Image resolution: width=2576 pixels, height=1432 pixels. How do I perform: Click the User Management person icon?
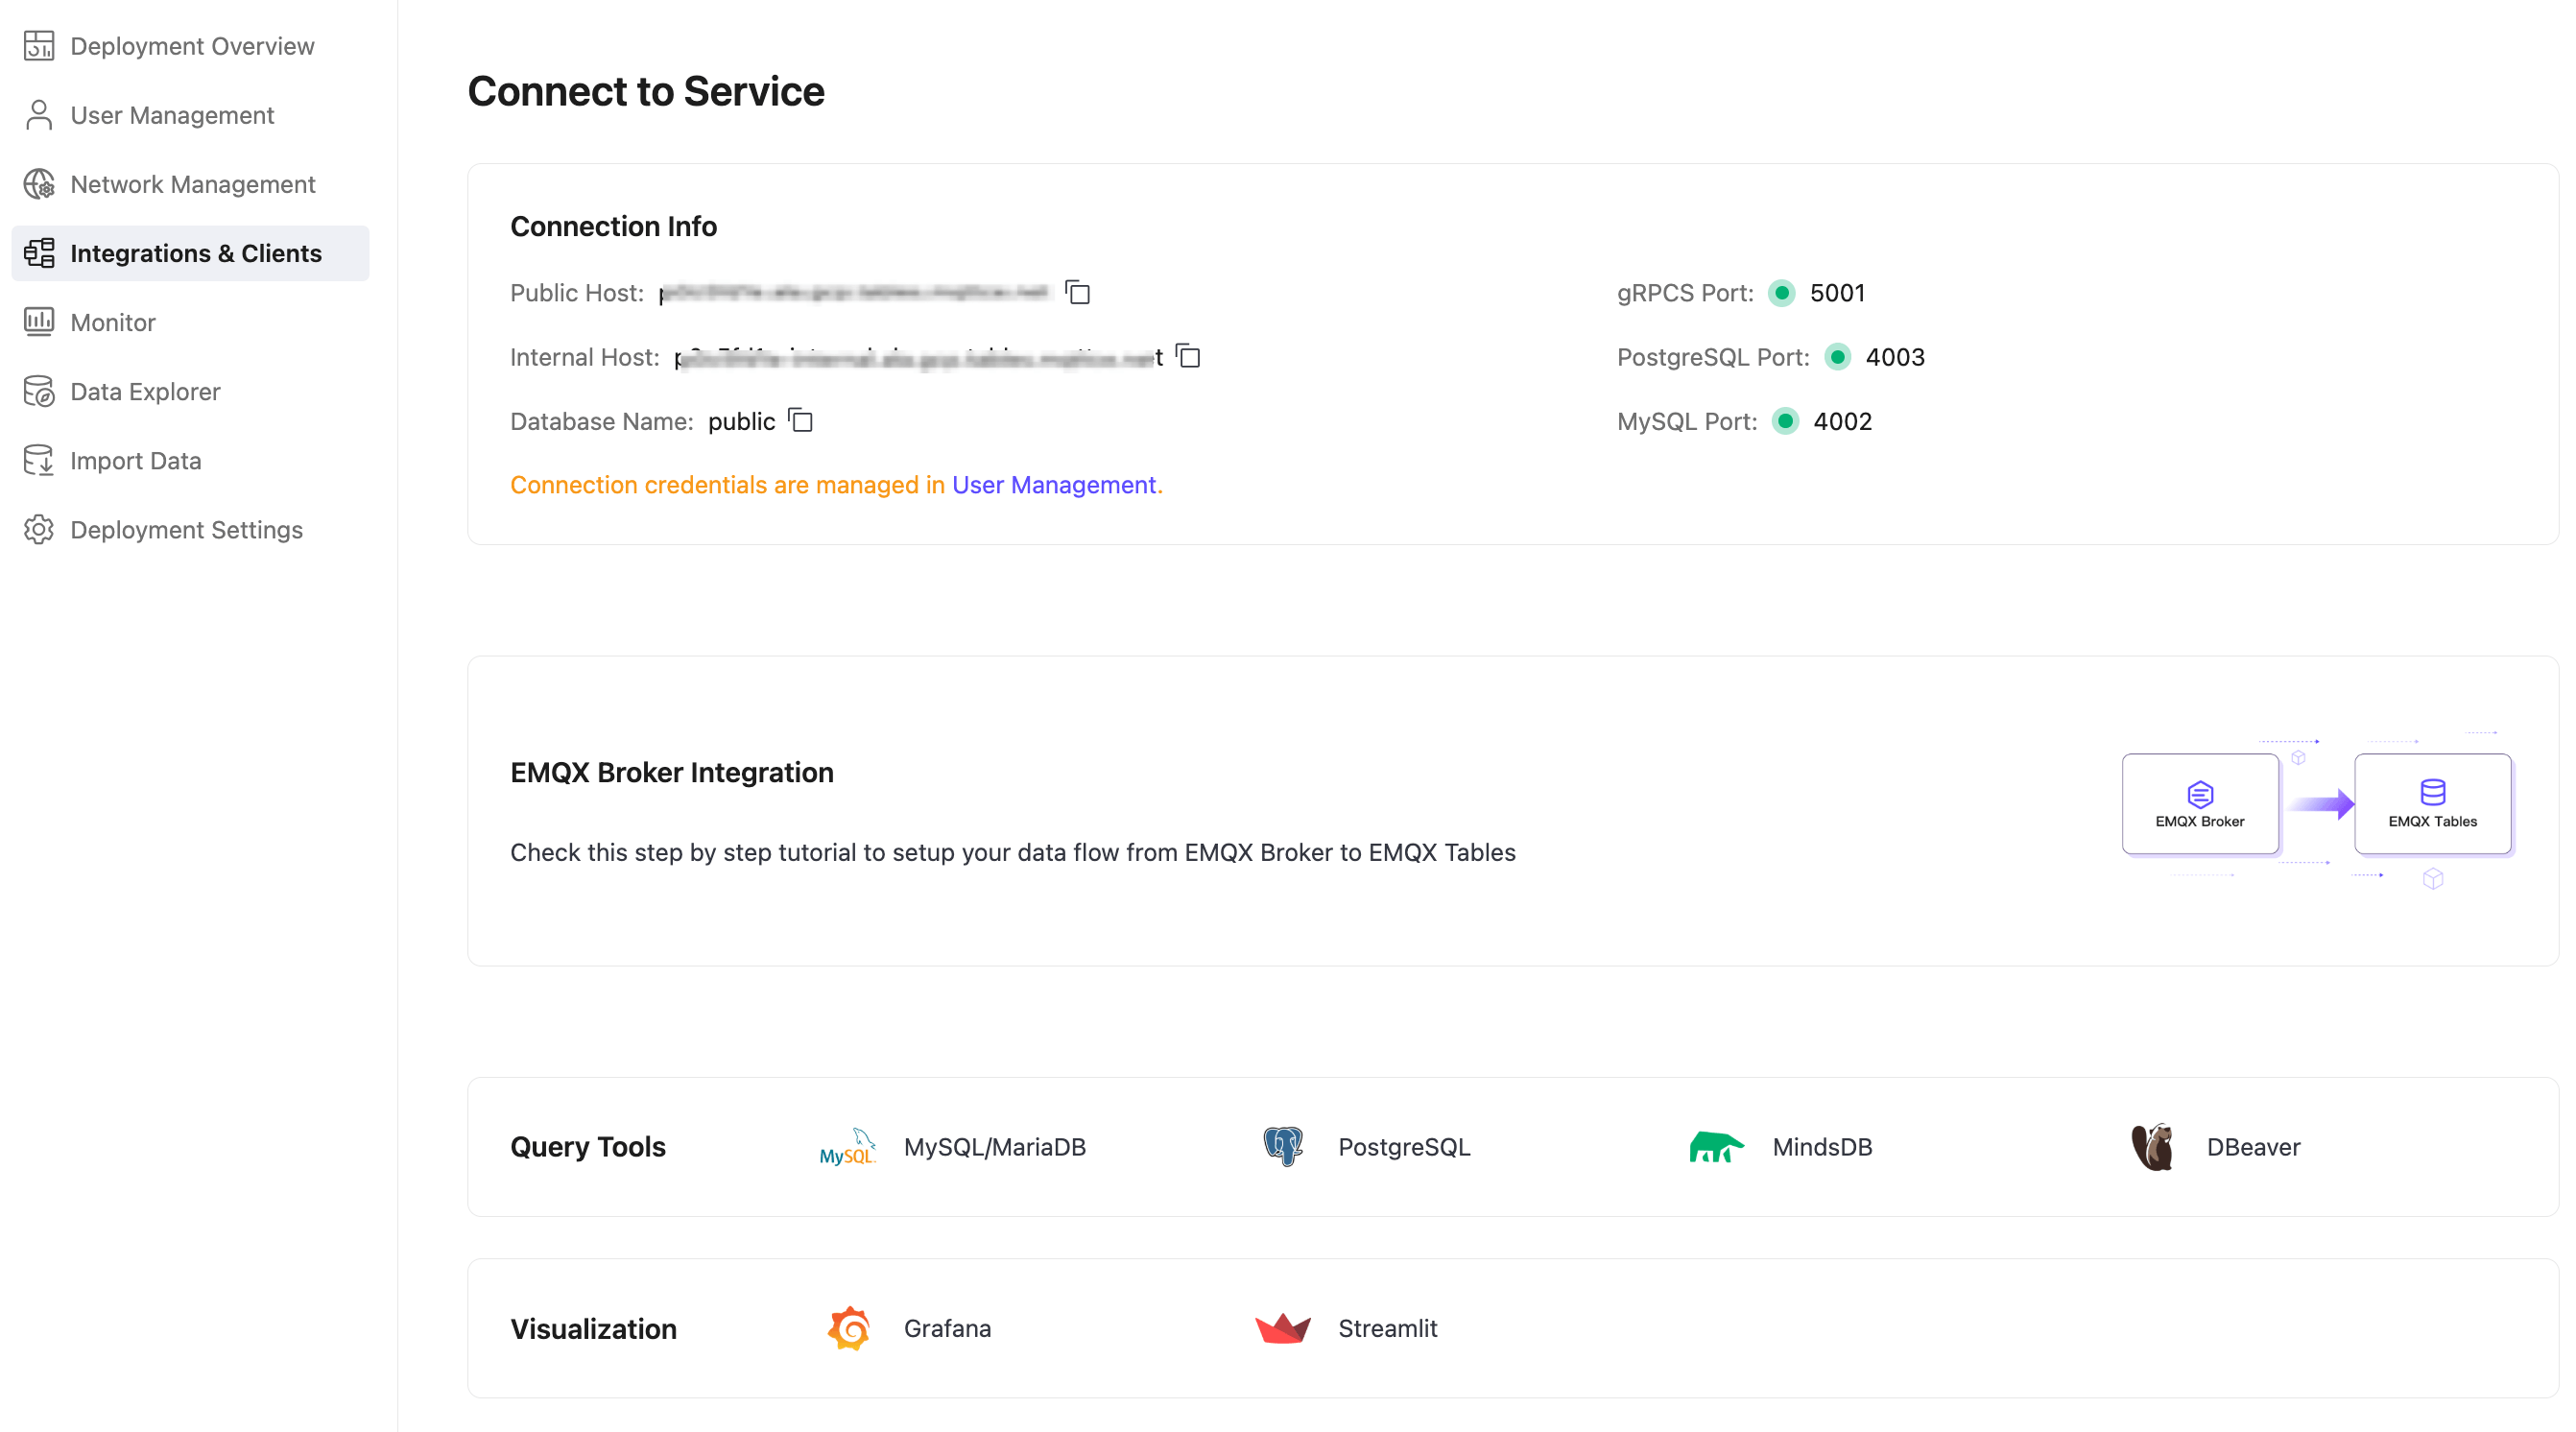[x=39, y=115]
